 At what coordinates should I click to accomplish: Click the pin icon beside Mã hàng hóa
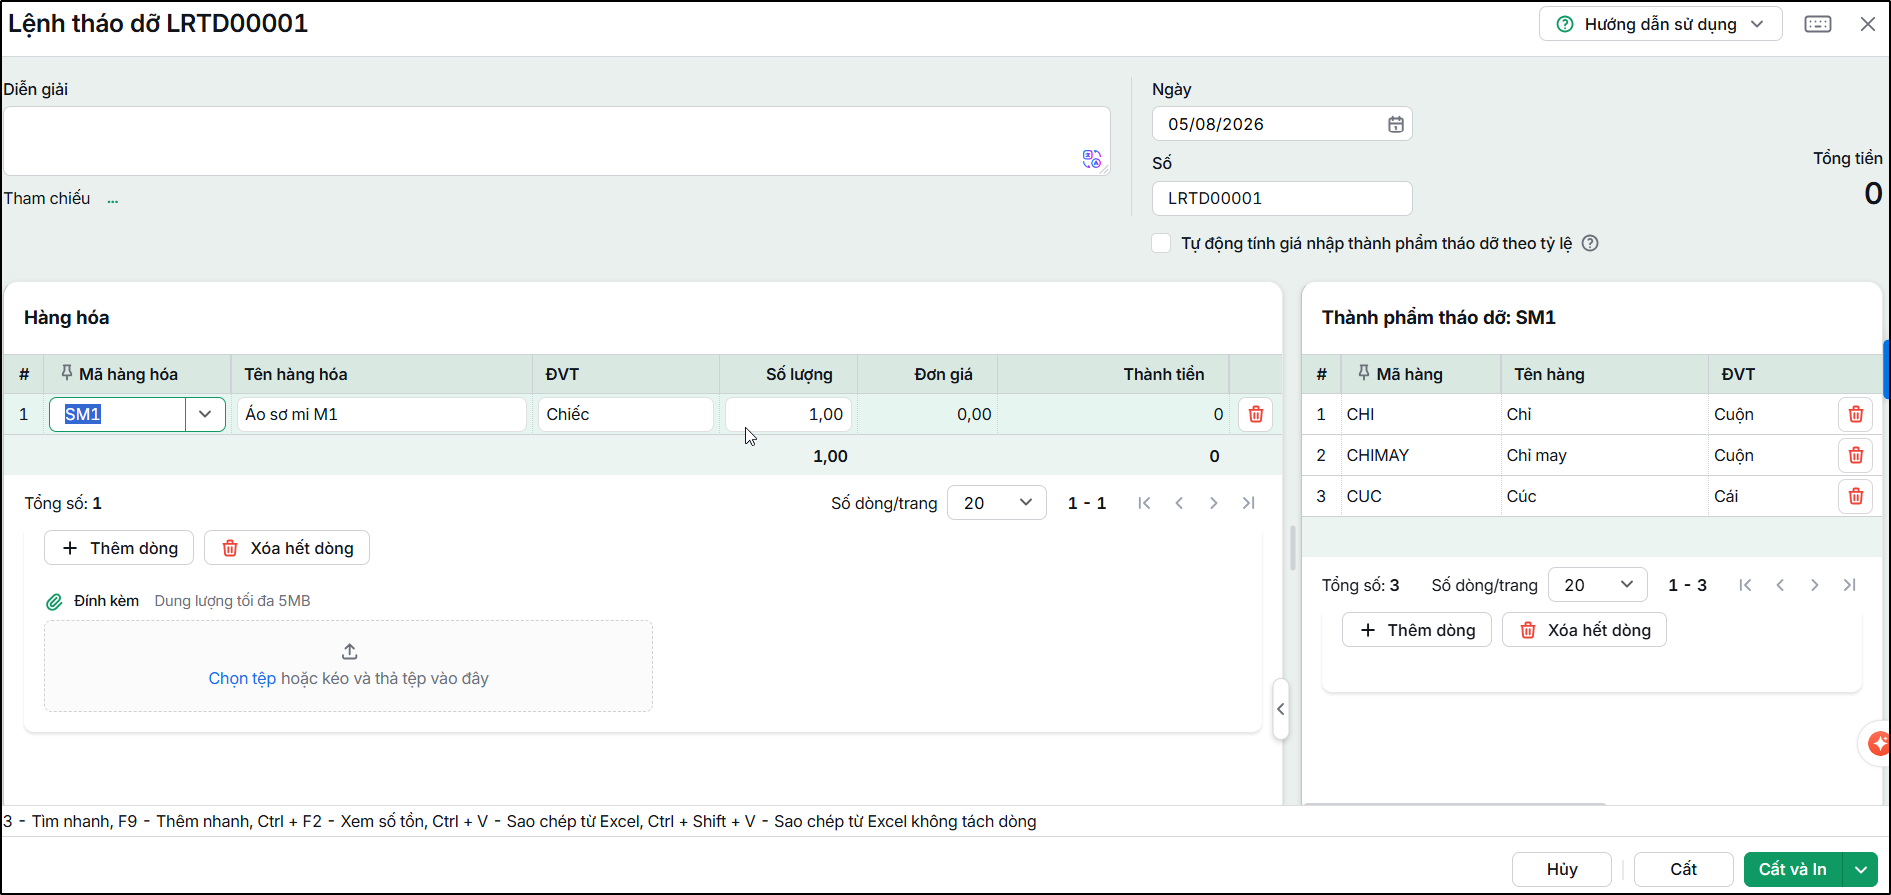click(67, 373)
